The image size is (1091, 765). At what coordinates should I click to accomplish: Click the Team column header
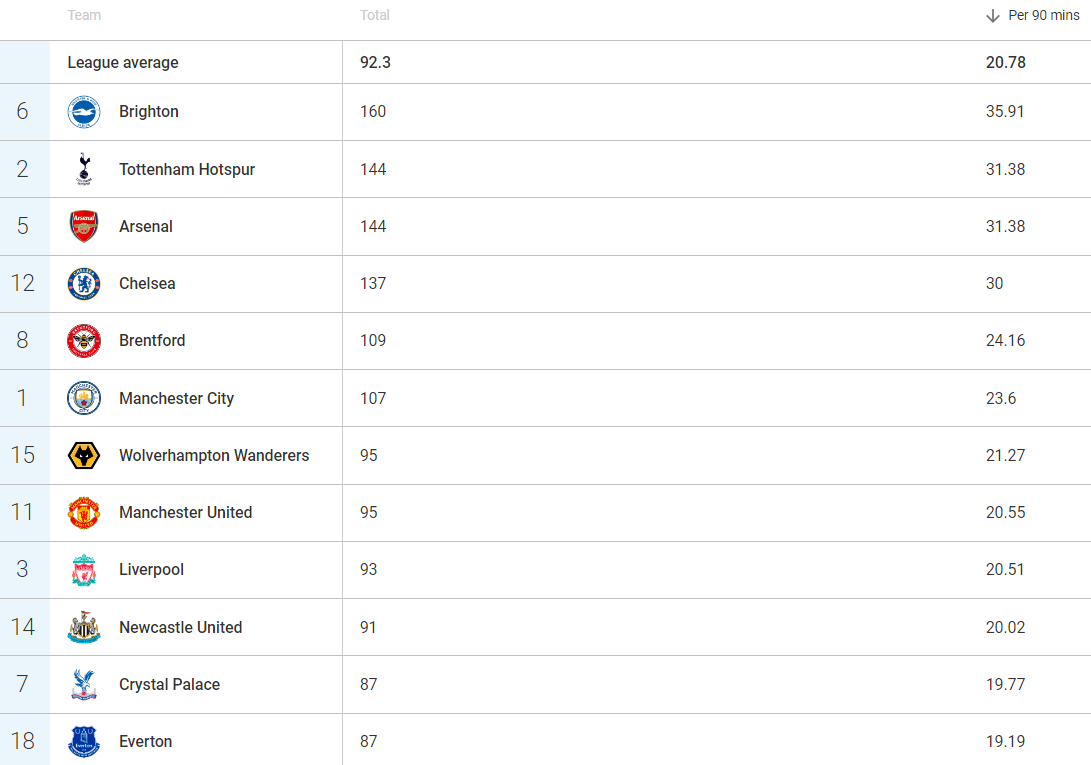click(84, 16)
